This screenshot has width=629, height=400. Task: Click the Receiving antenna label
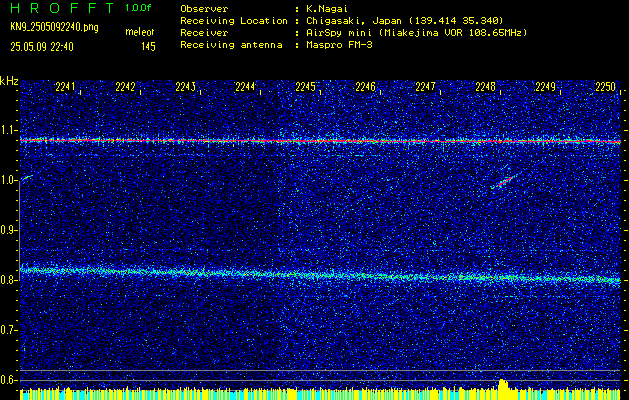231,45
